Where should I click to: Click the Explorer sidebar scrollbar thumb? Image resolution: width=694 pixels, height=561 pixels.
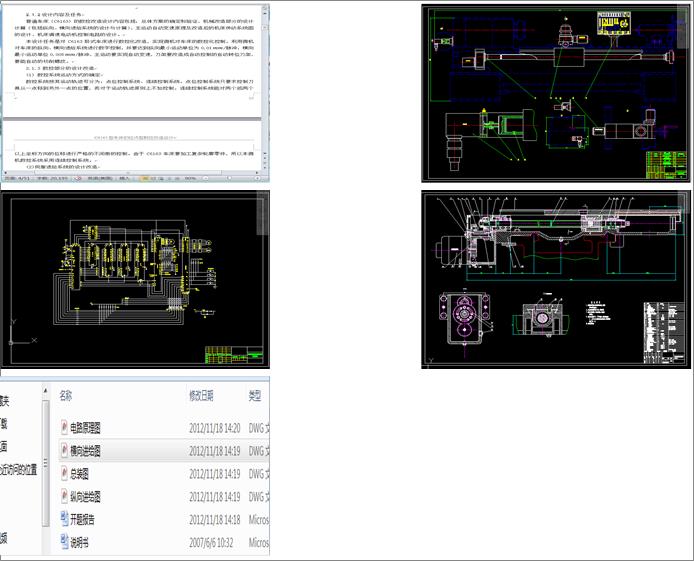45,464
